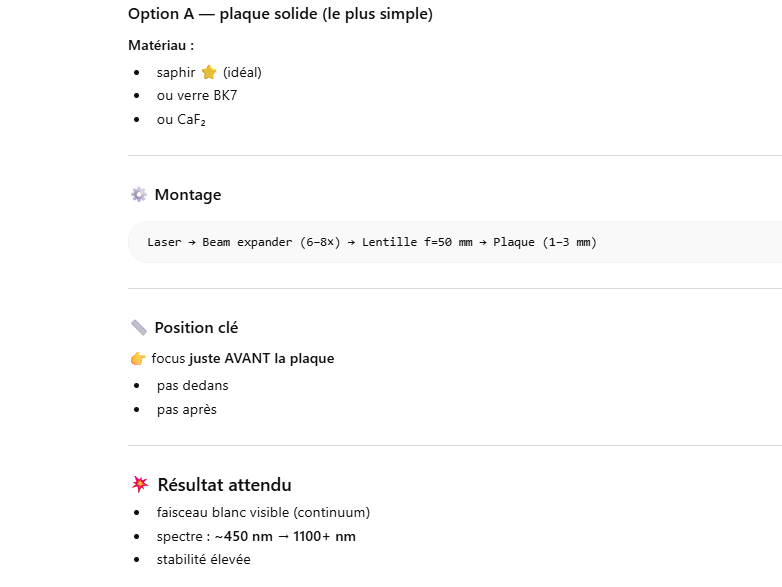Click the ou CaF₂ bullet item
The image size is (782, 587).
[181, 120]
